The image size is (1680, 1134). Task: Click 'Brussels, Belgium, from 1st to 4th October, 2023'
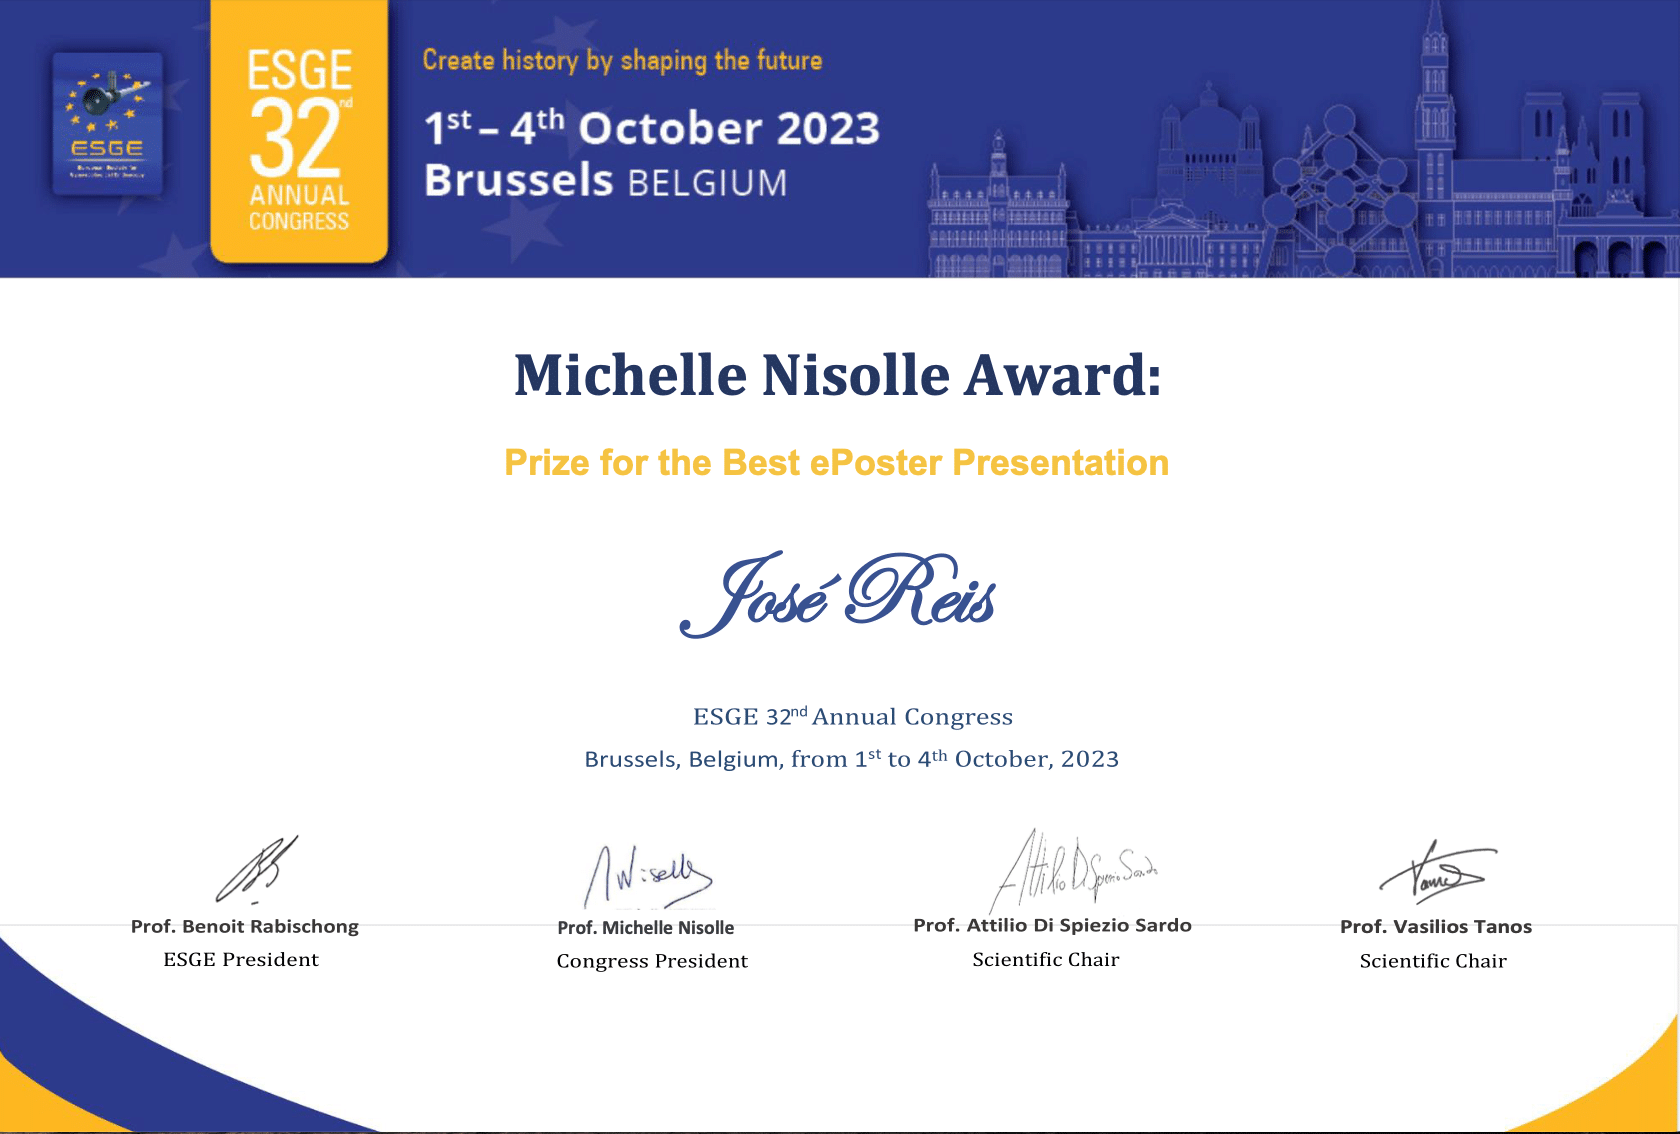[852, 759]
